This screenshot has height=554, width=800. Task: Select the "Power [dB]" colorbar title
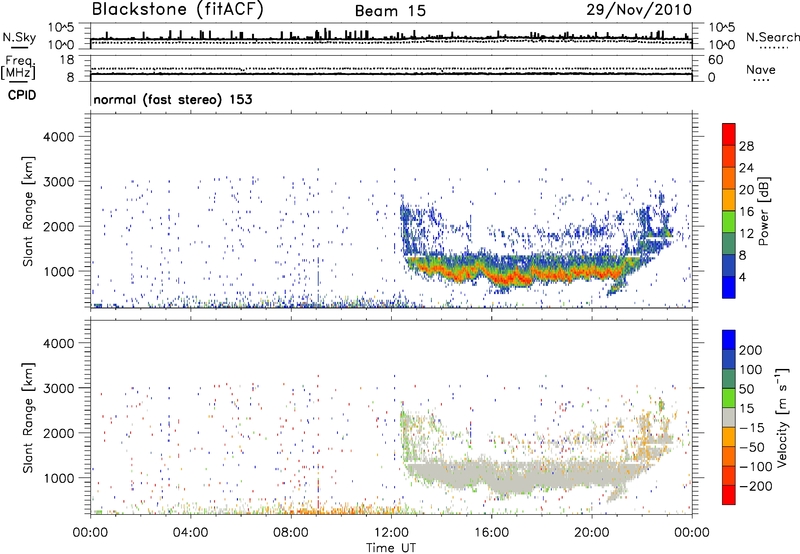click(764, 211)
